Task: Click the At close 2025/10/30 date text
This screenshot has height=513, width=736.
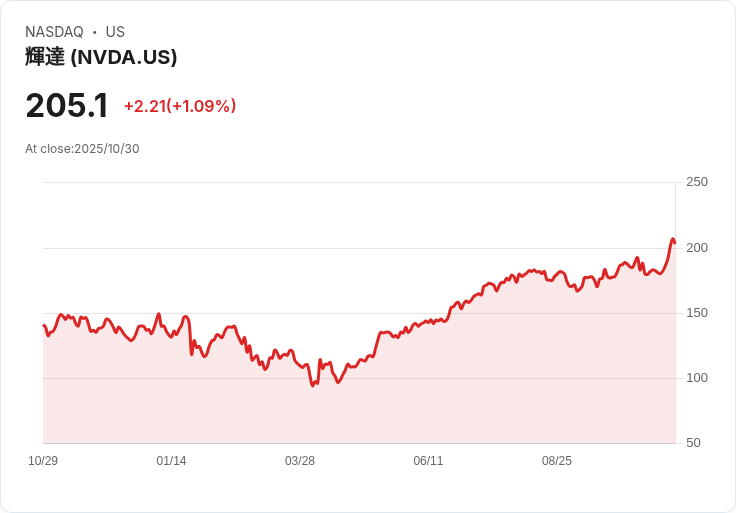Action: click(x=82, y=149)
